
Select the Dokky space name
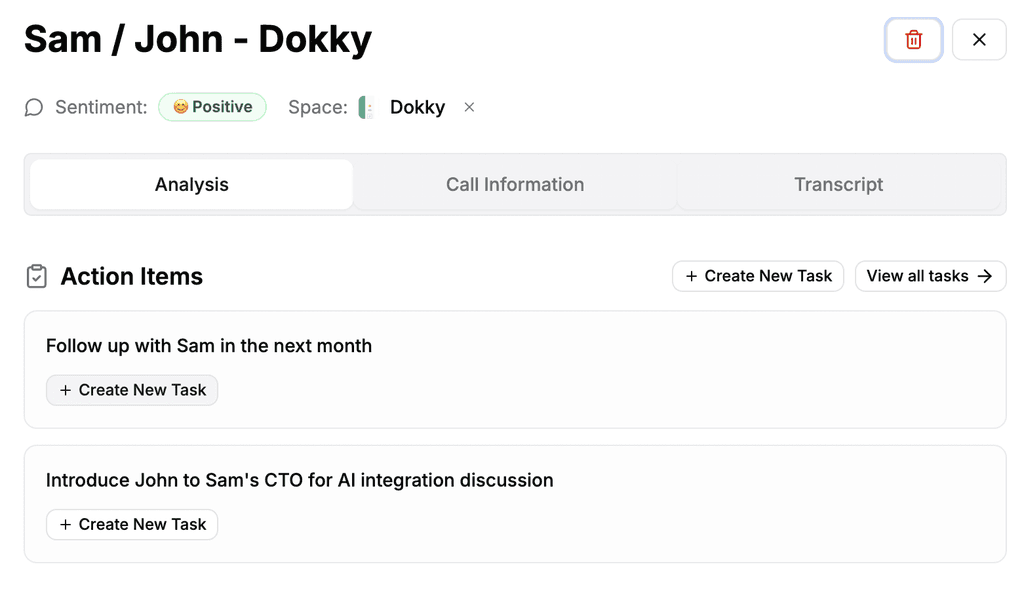tap(417, 108)
